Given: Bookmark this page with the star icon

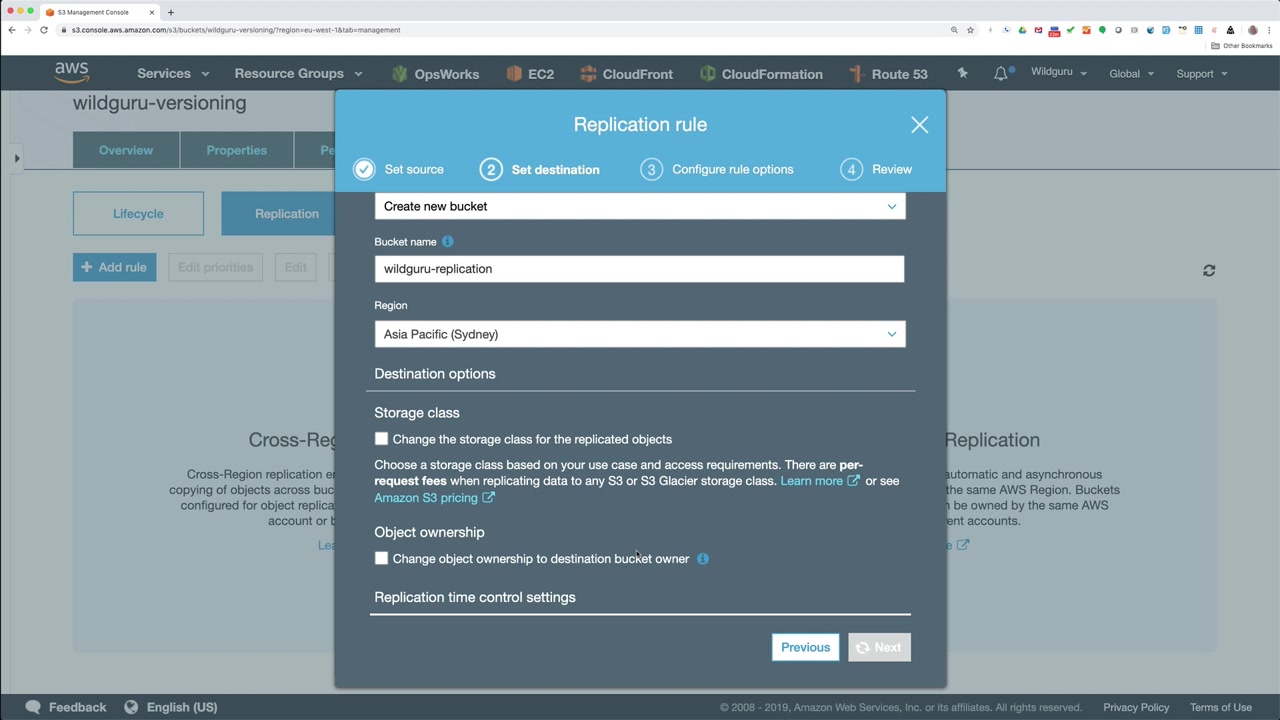Looking at the screenshot, I should click(970, 30).
